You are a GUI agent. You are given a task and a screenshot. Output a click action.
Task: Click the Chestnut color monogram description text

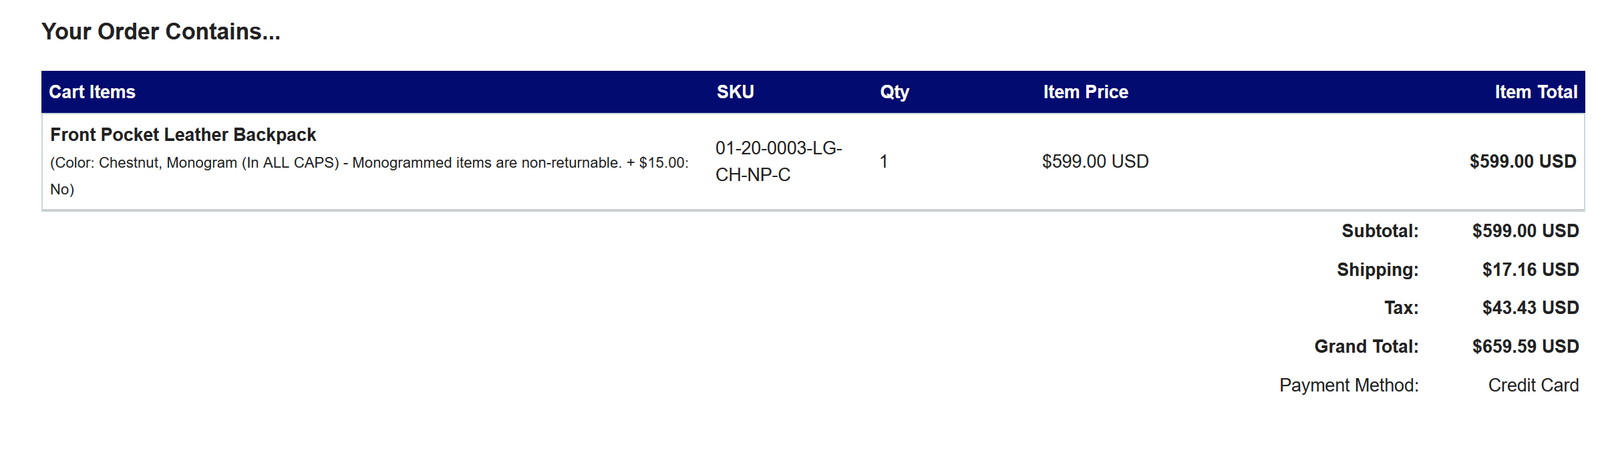(x=369, y=163)
